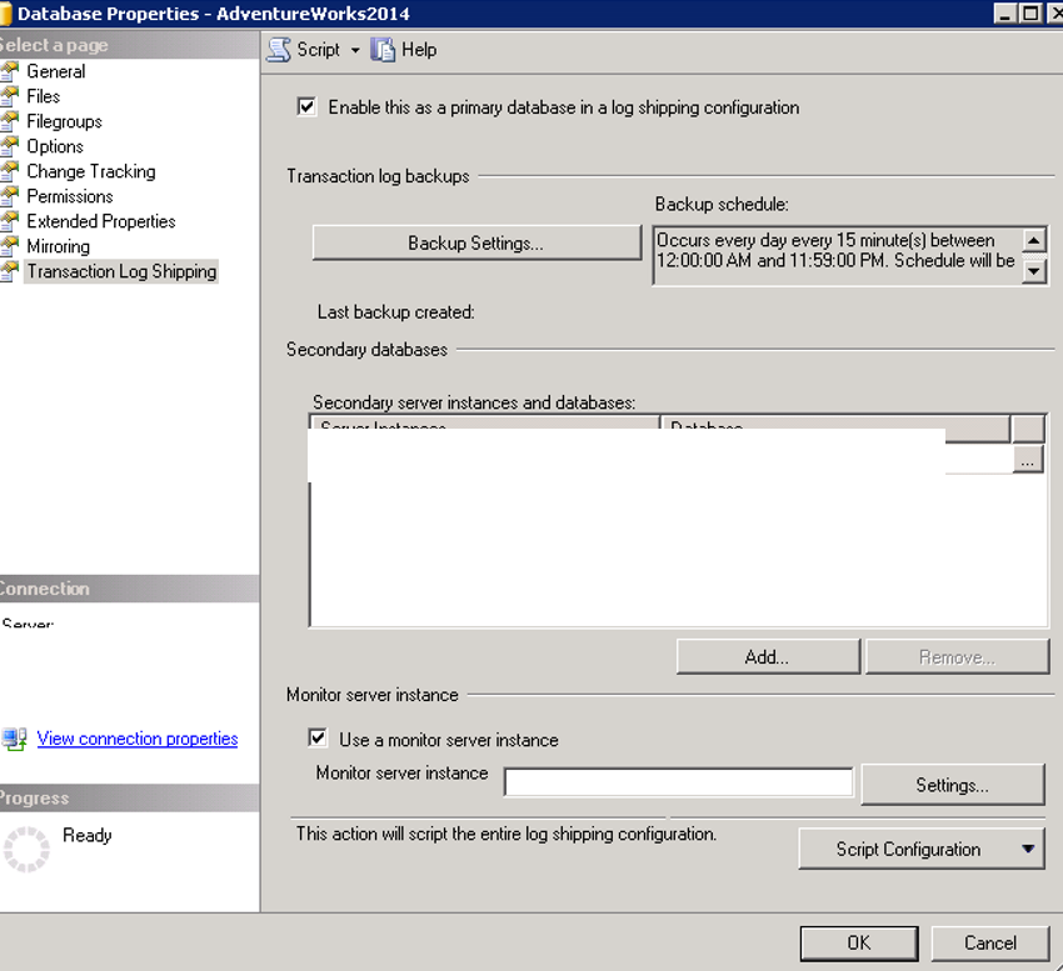The height and width of the screenshot is (971, 1063).
Task: Open the Change Tracking page
Action: coord(91,172)
